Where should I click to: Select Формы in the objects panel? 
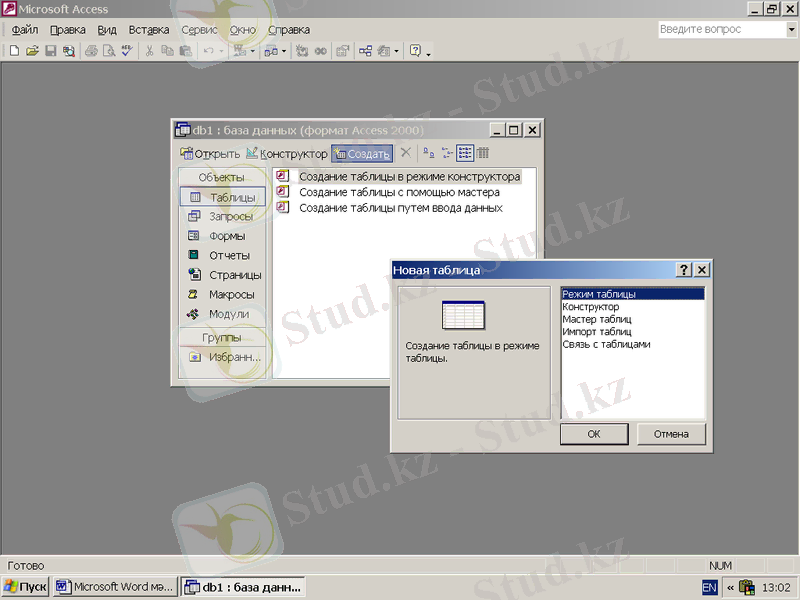click(227, 236)
